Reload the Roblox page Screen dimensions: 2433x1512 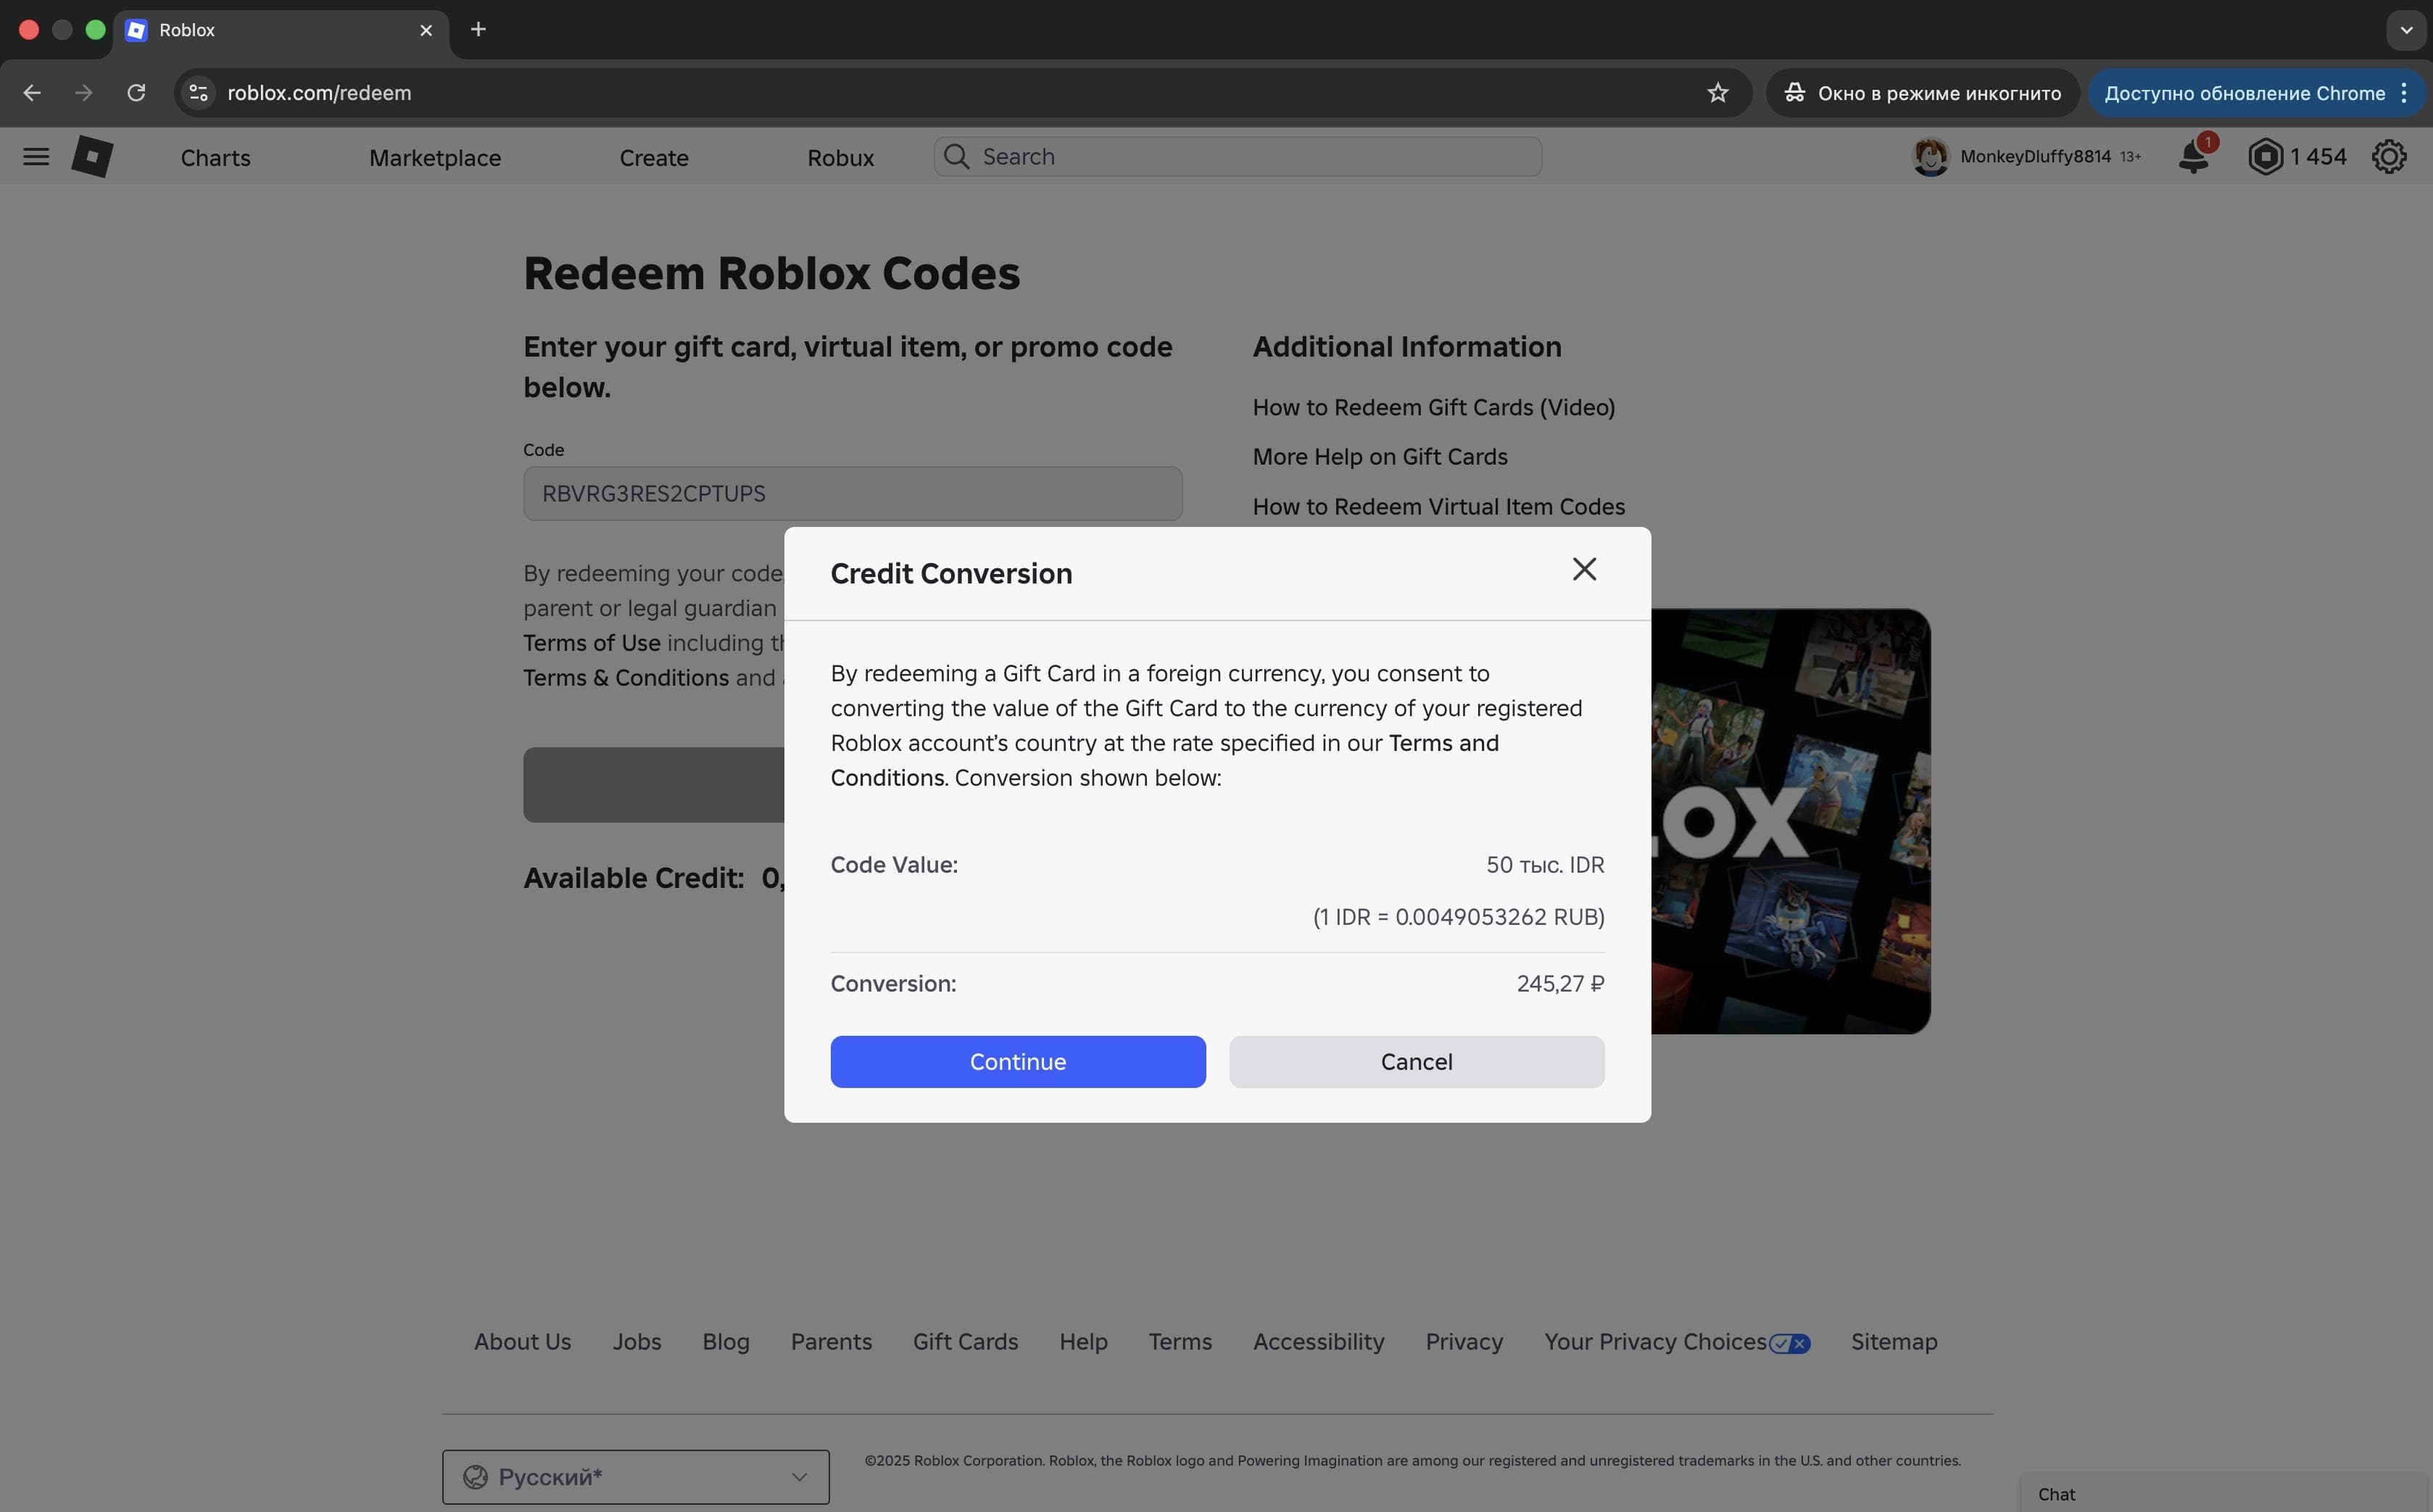[x=136, y=93]
